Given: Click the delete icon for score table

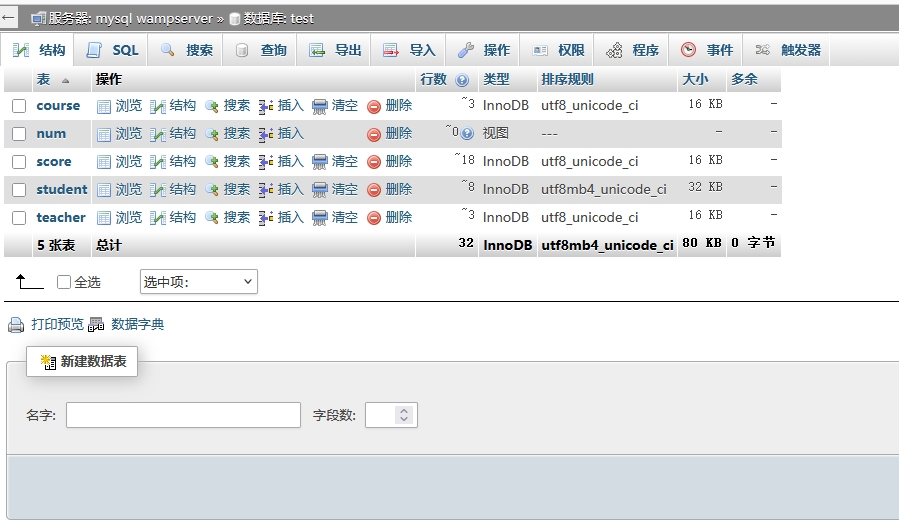Looking at the screenshot, I should point(374,162).
